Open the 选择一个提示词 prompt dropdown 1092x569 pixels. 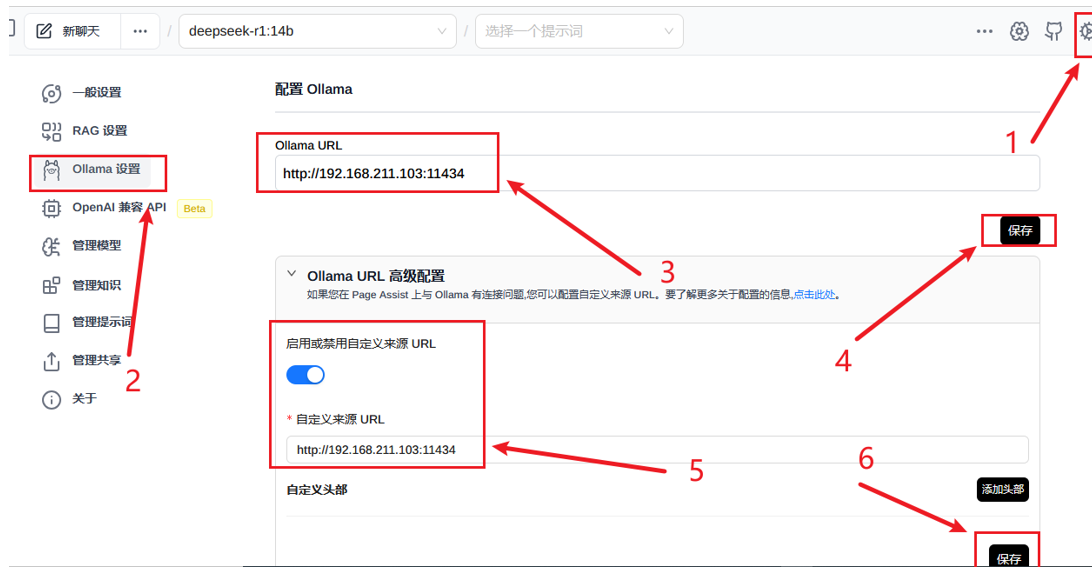tap(579, 31)
